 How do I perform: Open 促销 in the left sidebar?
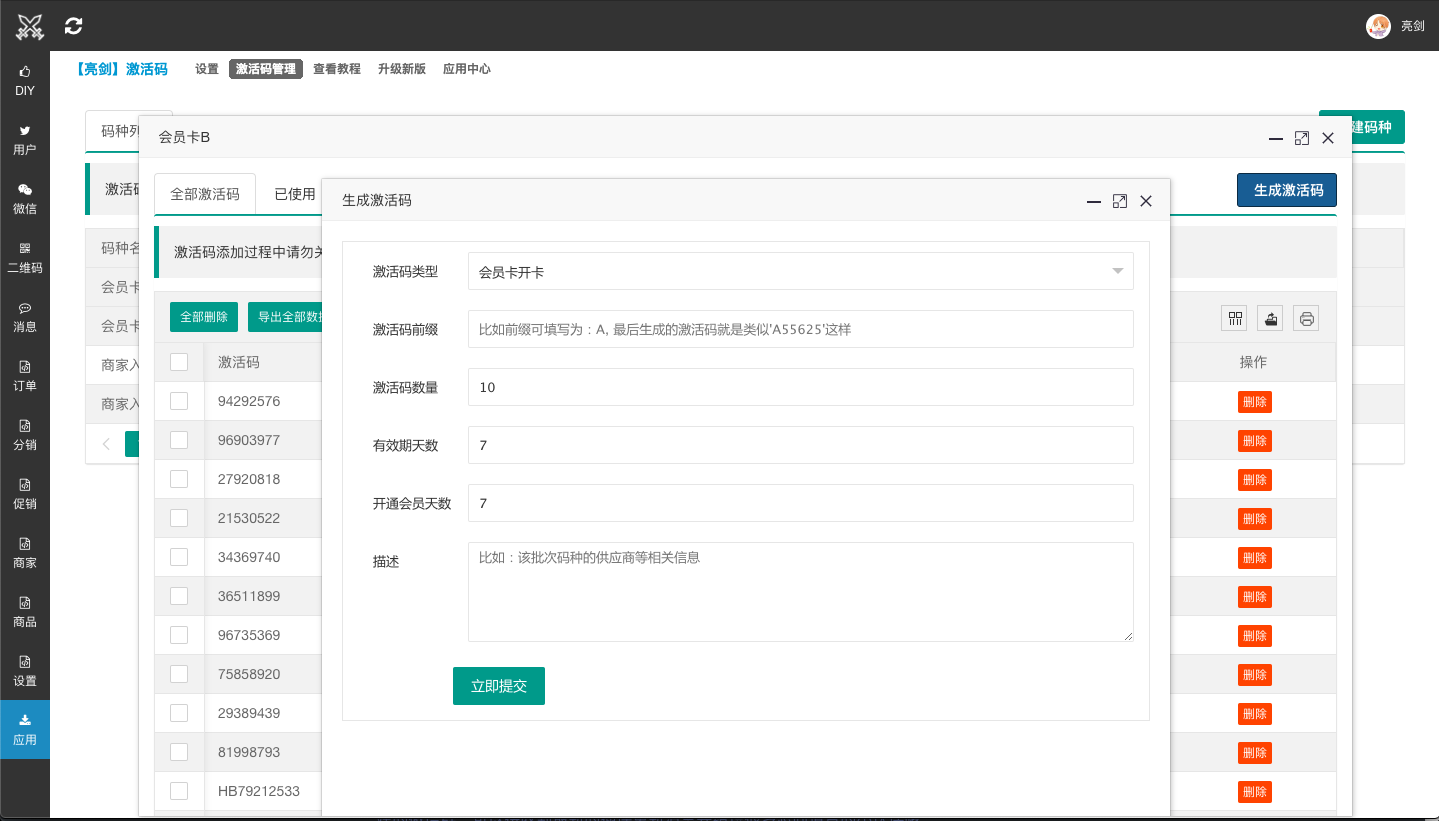pyautogui.click(x=25, y=494)
